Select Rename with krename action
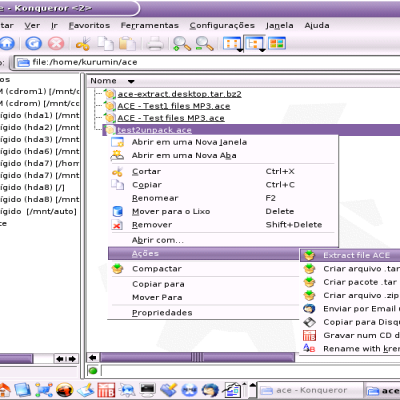This screenshot has height=400, width=400. click(x=350, y=349)
